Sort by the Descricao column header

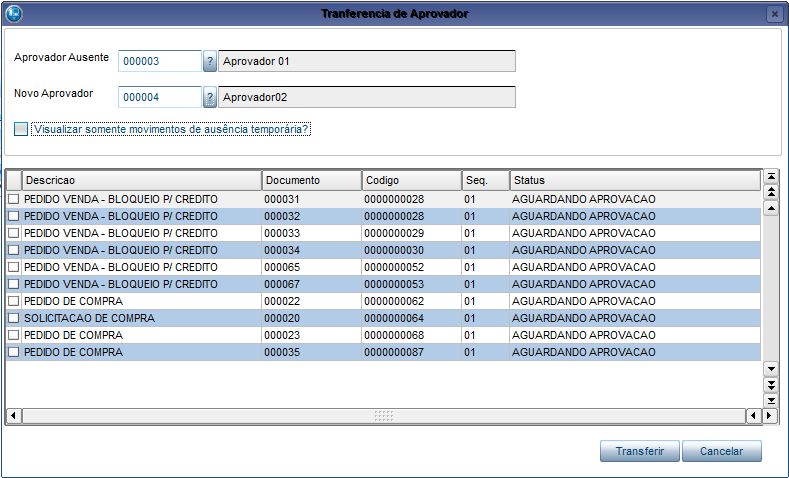coord(140,180)
